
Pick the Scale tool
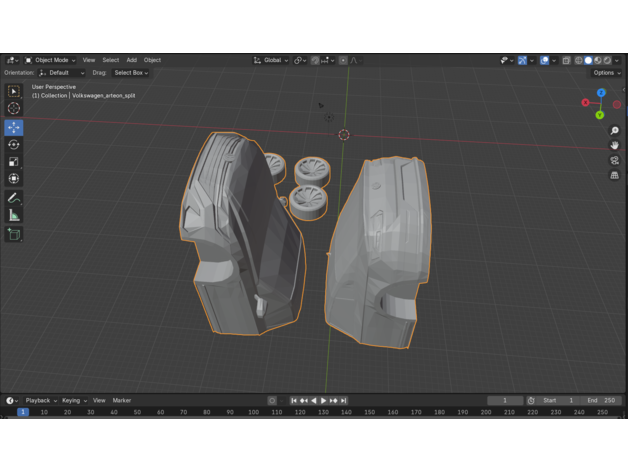pyautogui.click(x=14, y=161)
